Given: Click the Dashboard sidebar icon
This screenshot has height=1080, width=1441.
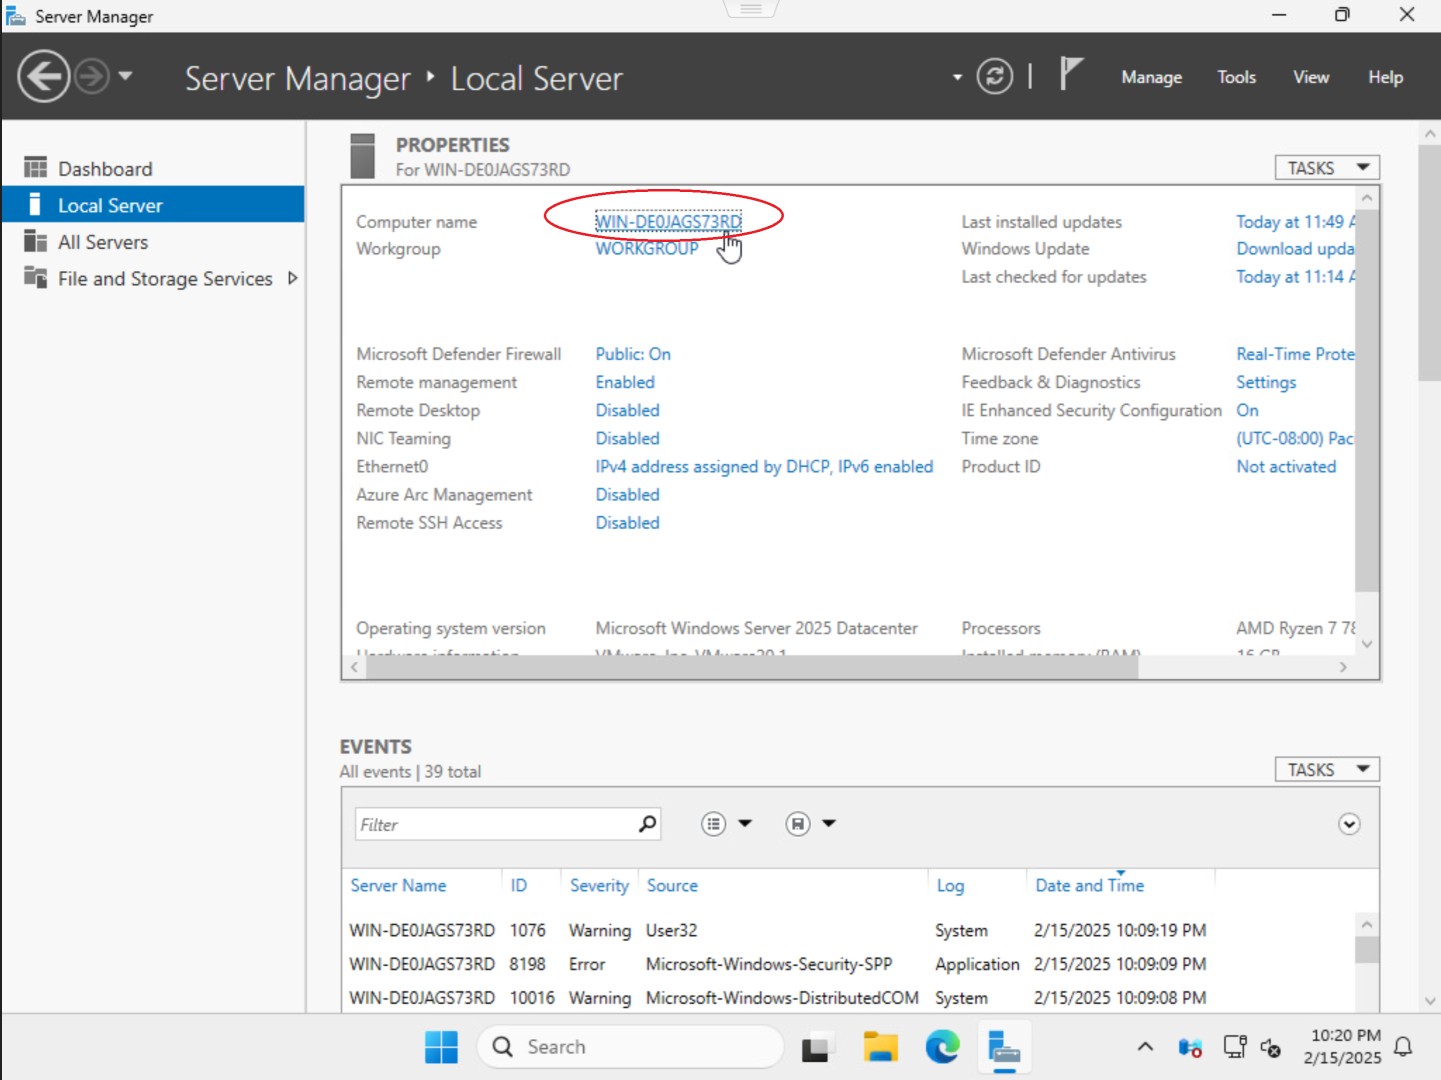Looking at the screenshot, I should point(36,168).
